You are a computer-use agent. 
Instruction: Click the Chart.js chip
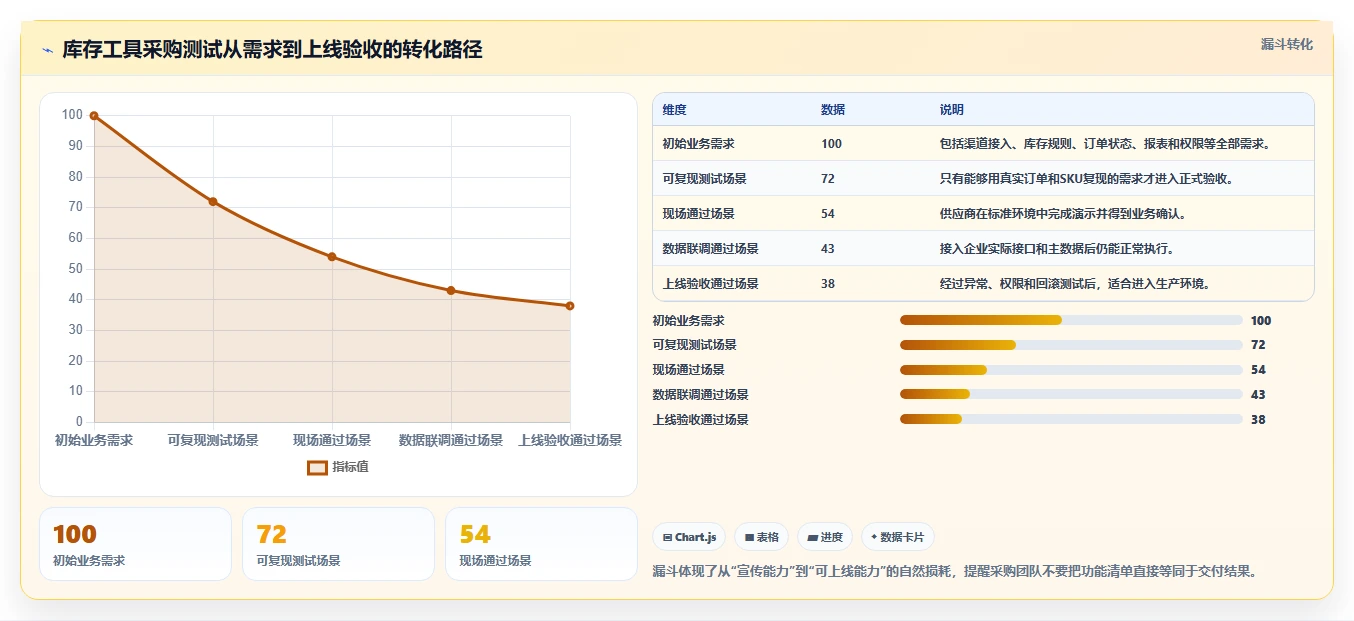click(x=689, y=537)
